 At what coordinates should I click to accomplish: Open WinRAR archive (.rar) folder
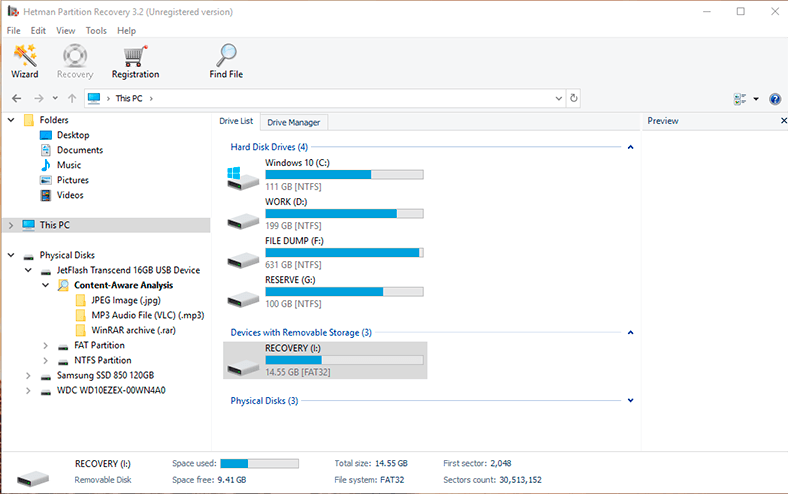[x=126, y=330]
